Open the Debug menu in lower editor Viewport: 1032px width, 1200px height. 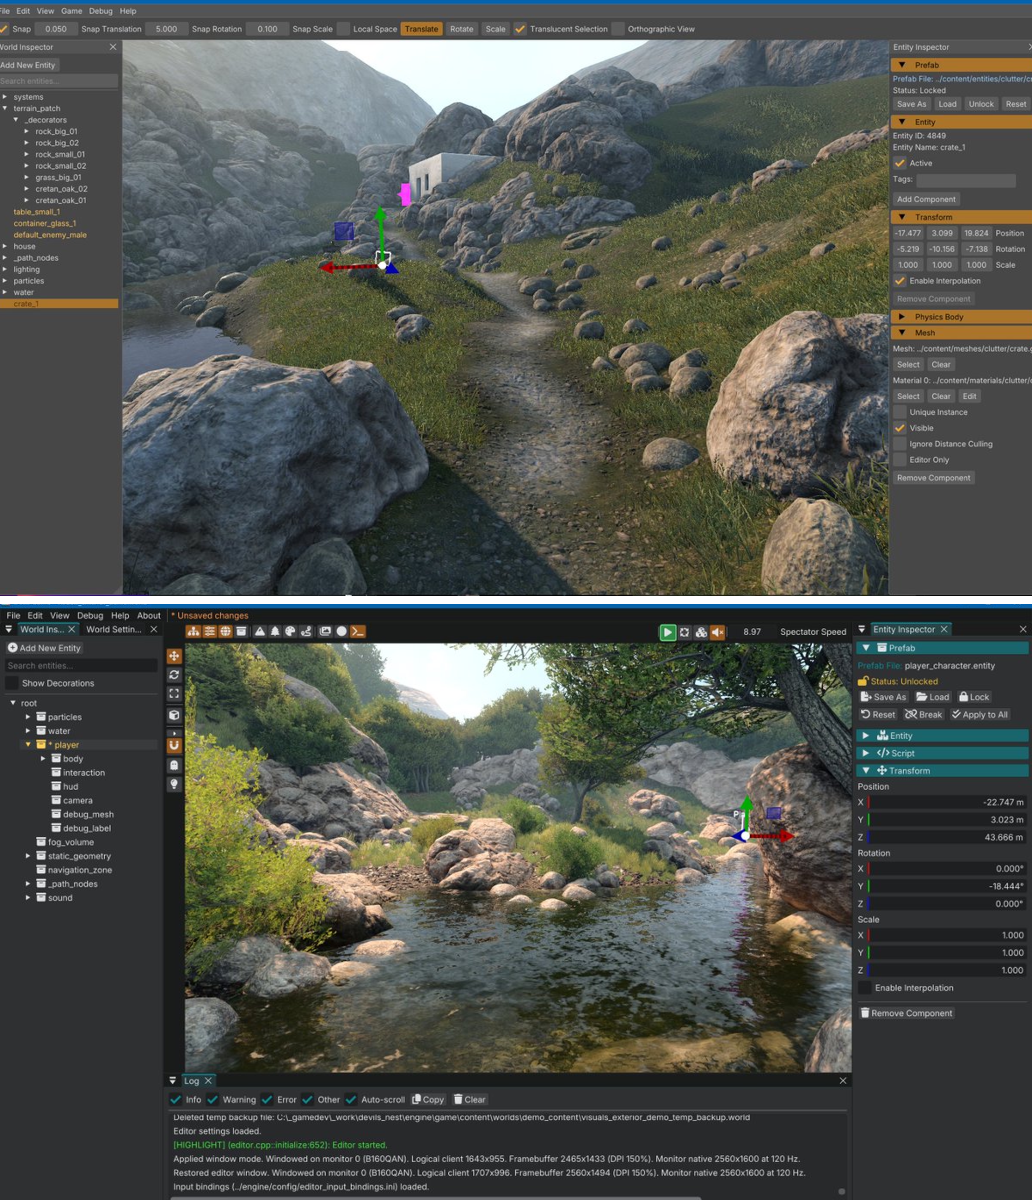(x=90, y=616)
